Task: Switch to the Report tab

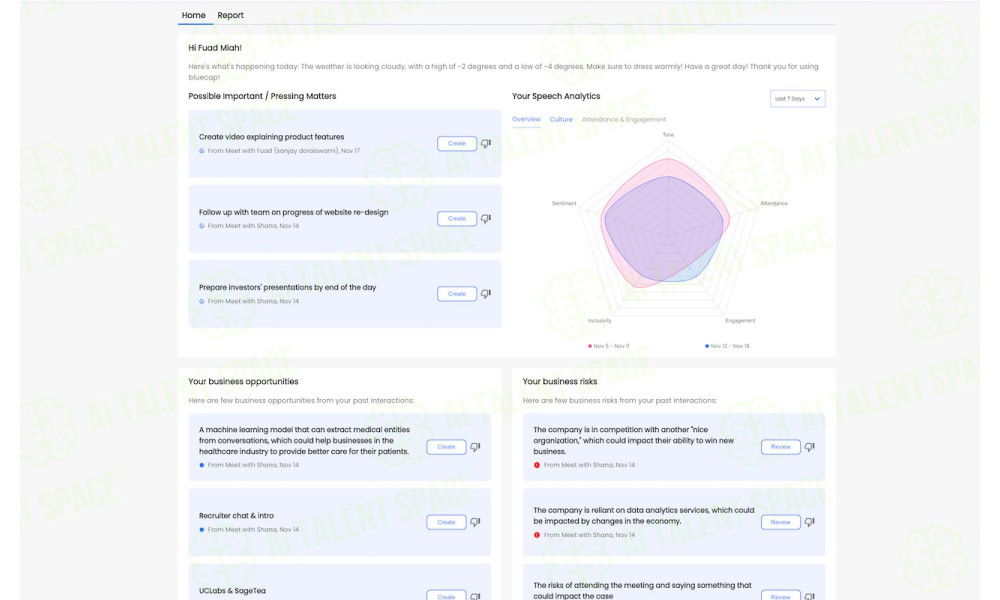Action: coord(230,15)
